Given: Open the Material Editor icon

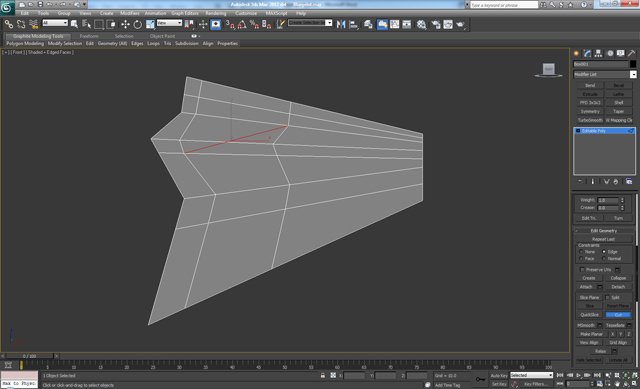Looking at the screenshot, I should (x=421, y=24).
